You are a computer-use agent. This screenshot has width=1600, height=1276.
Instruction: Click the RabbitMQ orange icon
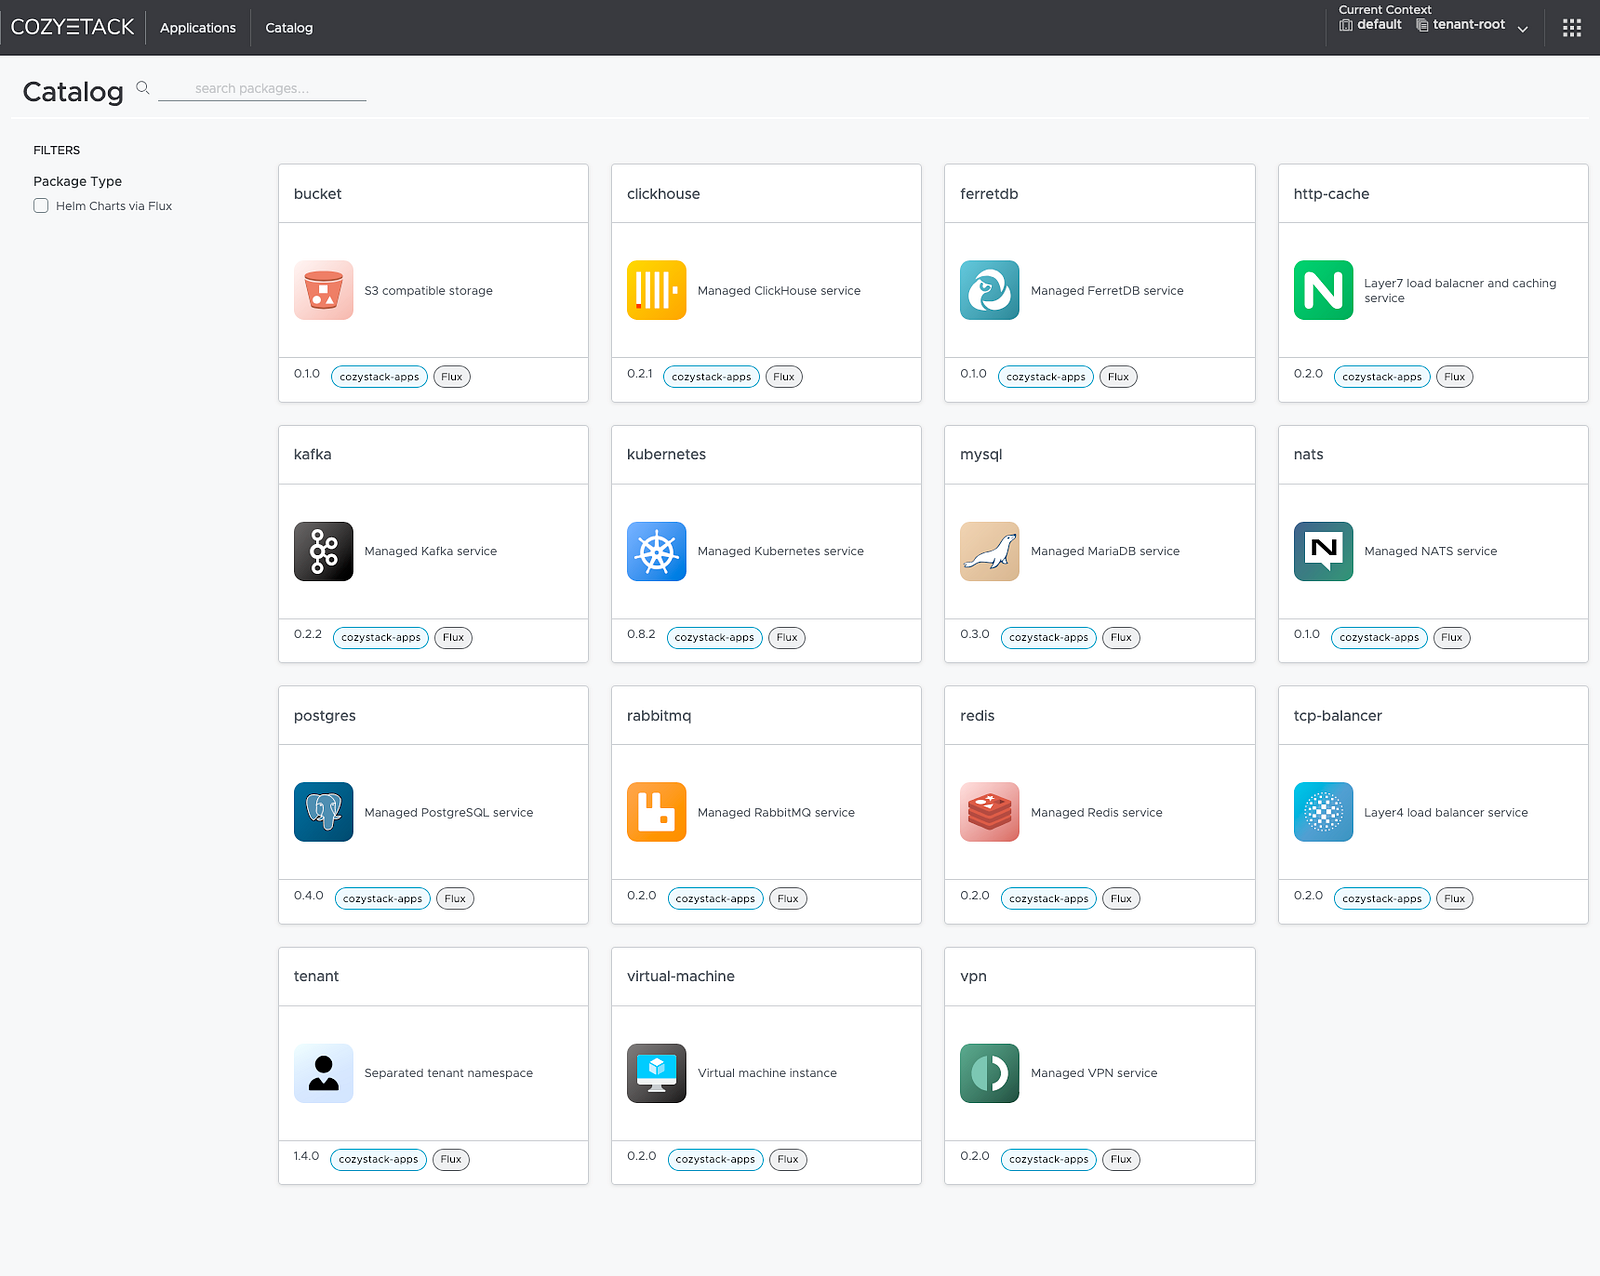pos(656,812)
